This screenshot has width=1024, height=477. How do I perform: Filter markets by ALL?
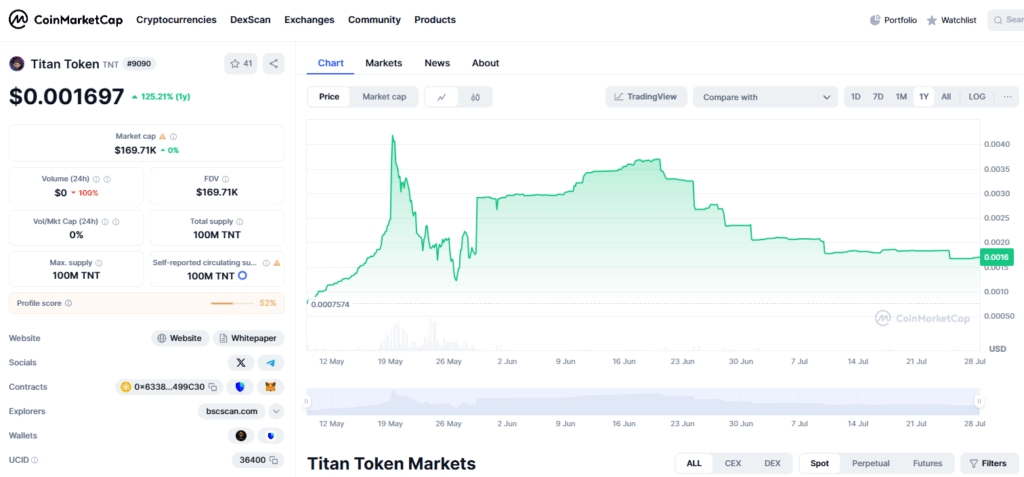pos(694,463)
